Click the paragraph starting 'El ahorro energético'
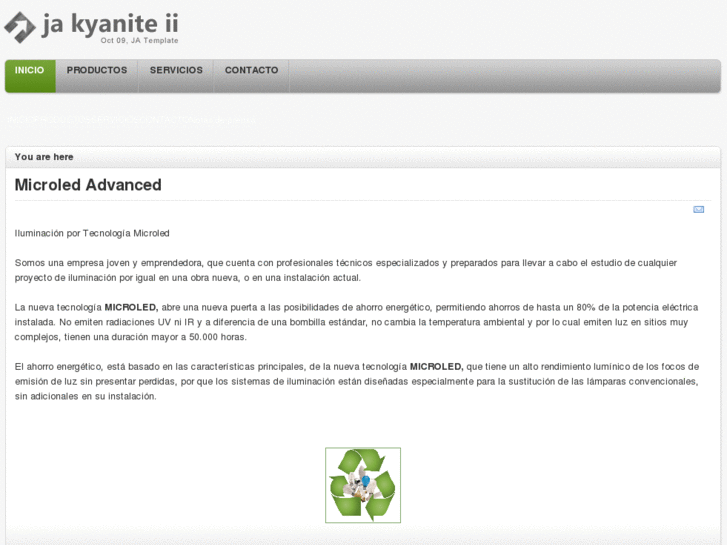This screenshot has height=545, width=727. (357, 381)
